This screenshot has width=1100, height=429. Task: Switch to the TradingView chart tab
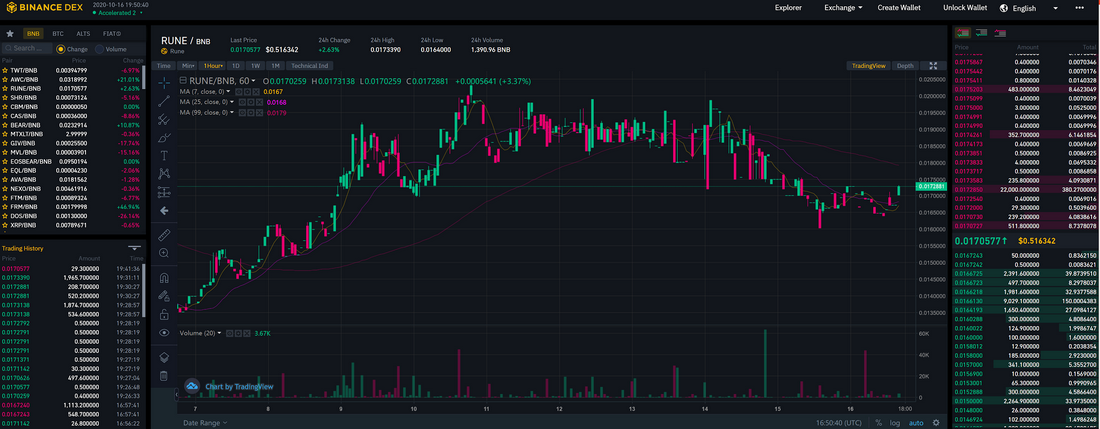(868, 66)
